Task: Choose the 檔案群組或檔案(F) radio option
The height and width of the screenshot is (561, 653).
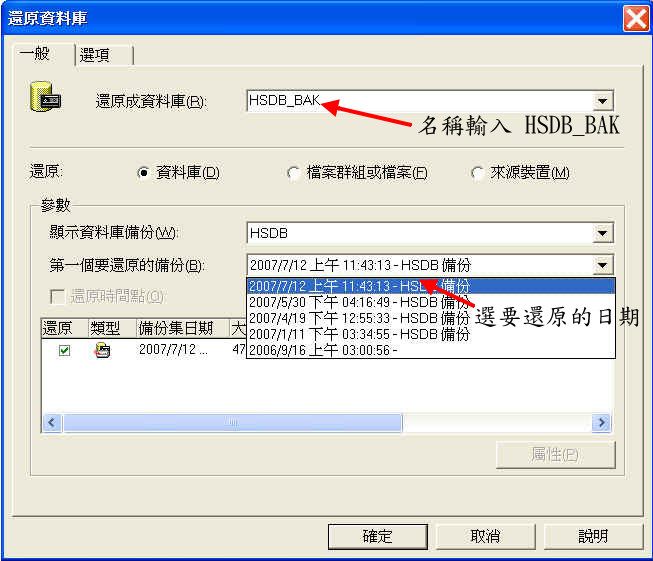Action: (x=294, y=172)
